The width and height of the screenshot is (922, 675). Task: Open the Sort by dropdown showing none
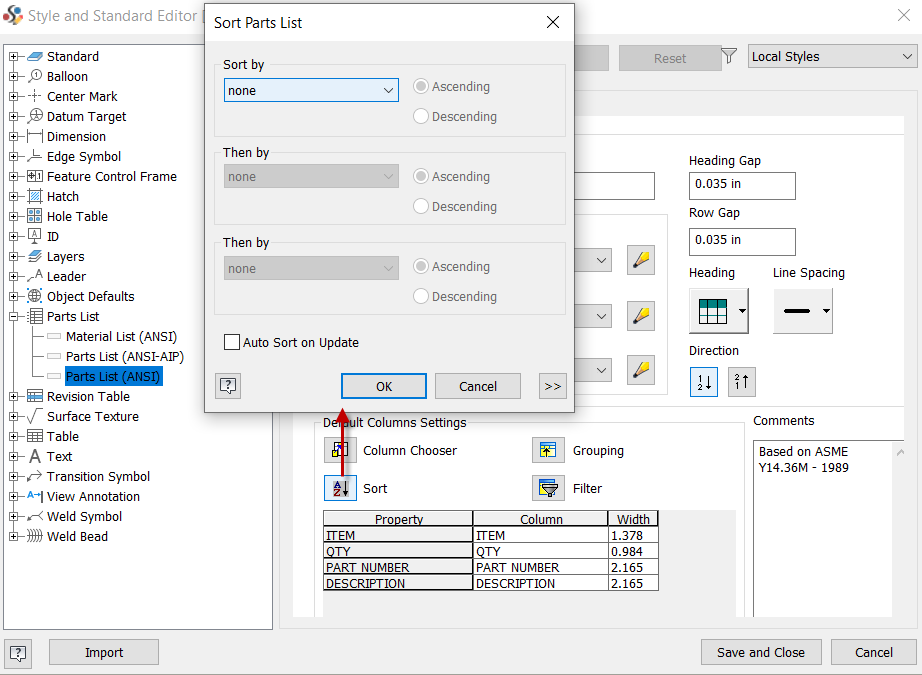tap(311, 89)
